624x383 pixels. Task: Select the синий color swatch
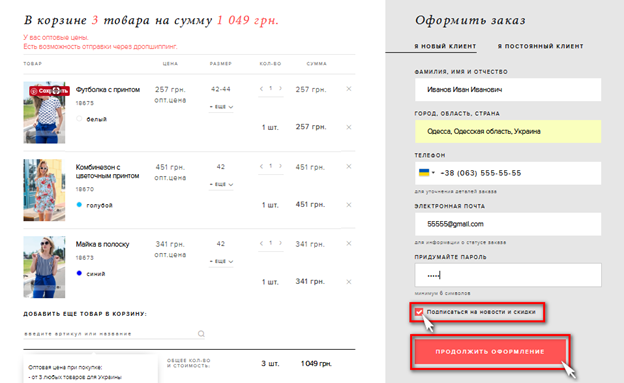tap(79, 273)
